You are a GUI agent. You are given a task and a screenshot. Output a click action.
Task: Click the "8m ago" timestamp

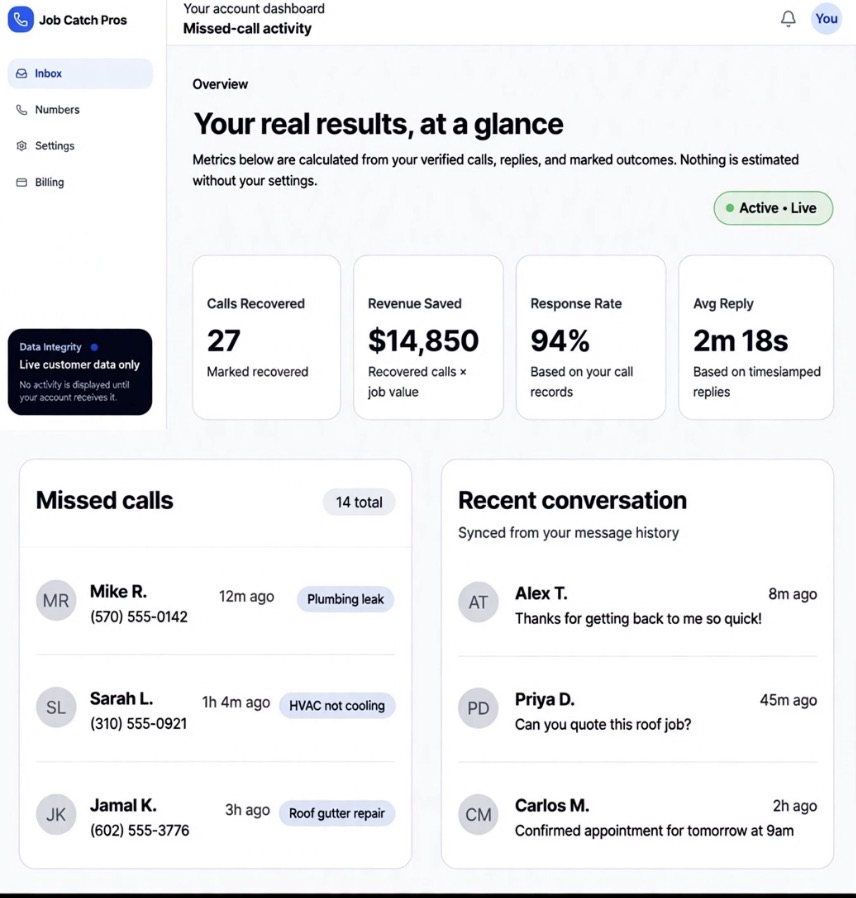pyautogui.click(x=792, y=594)
